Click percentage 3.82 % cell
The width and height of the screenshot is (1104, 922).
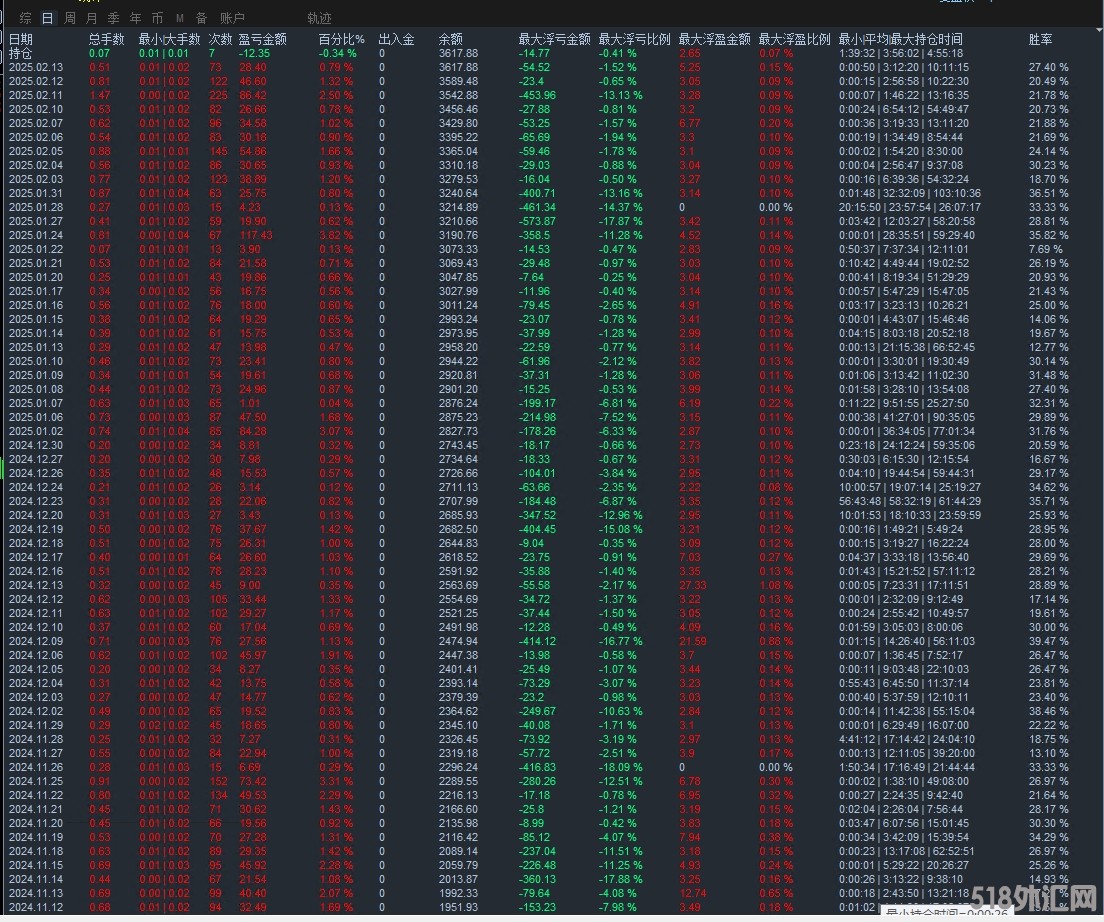(336, 236)
